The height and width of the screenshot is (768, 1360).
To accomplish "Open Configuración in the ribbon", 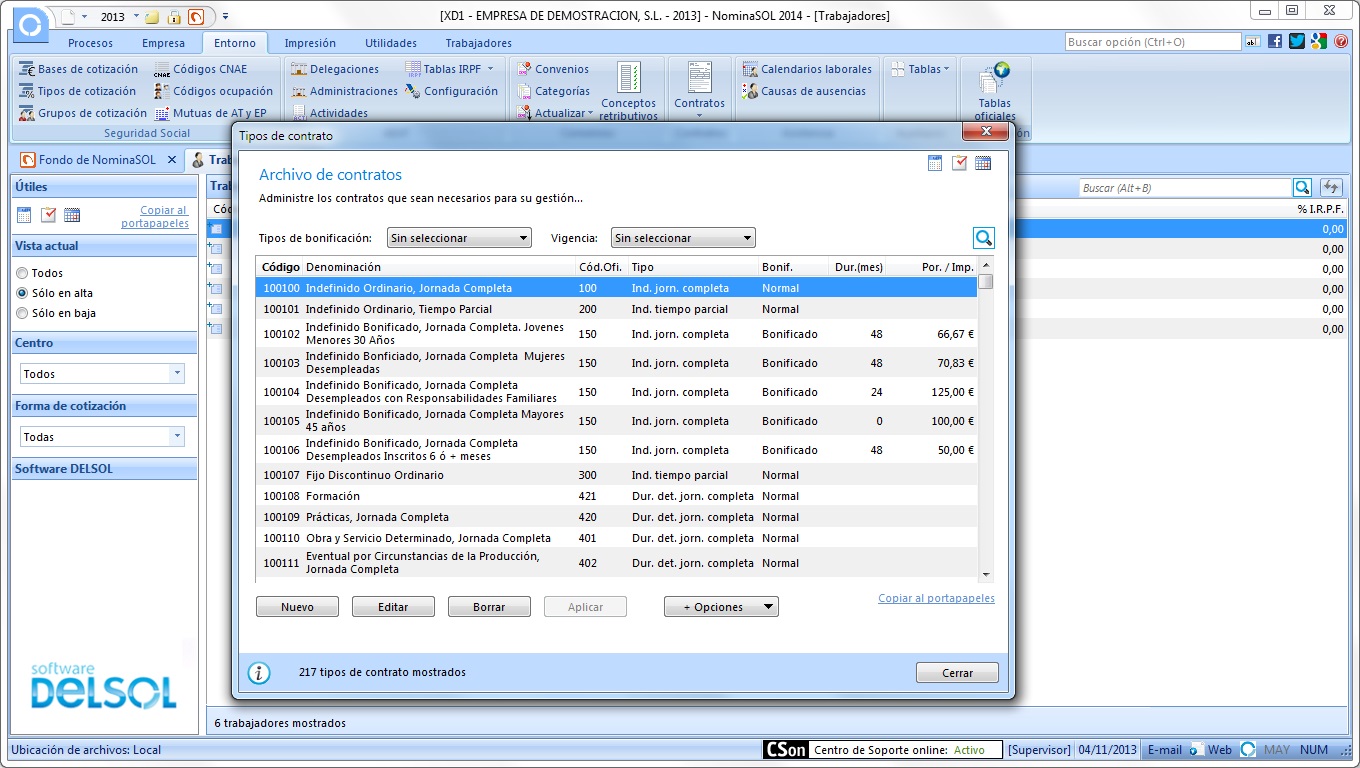I will point(451,91).
